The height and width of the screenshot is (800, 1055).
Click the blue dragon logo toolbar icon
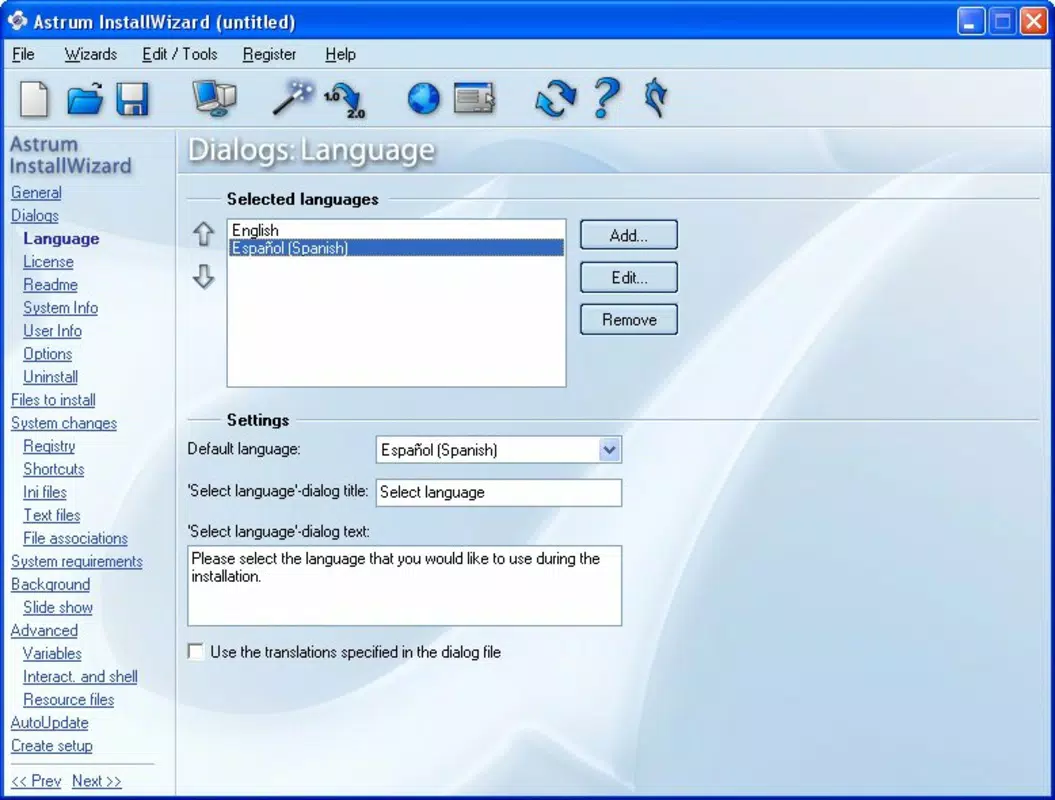pyautogui.click(x=656, y=98)
